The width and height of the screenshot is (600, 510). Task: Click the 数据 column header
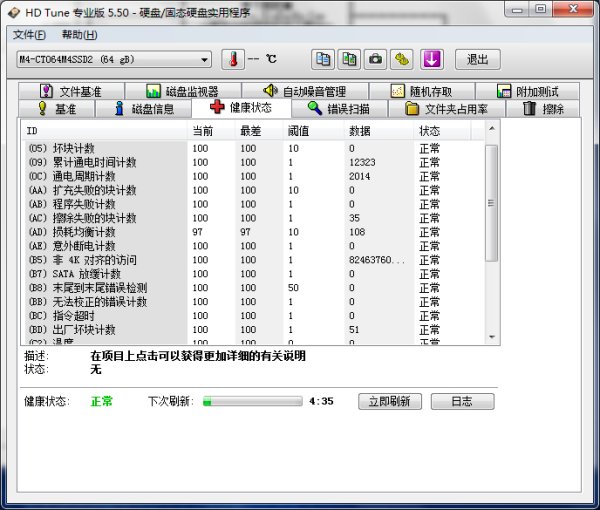pyautogui.click(x=379, y=131)
